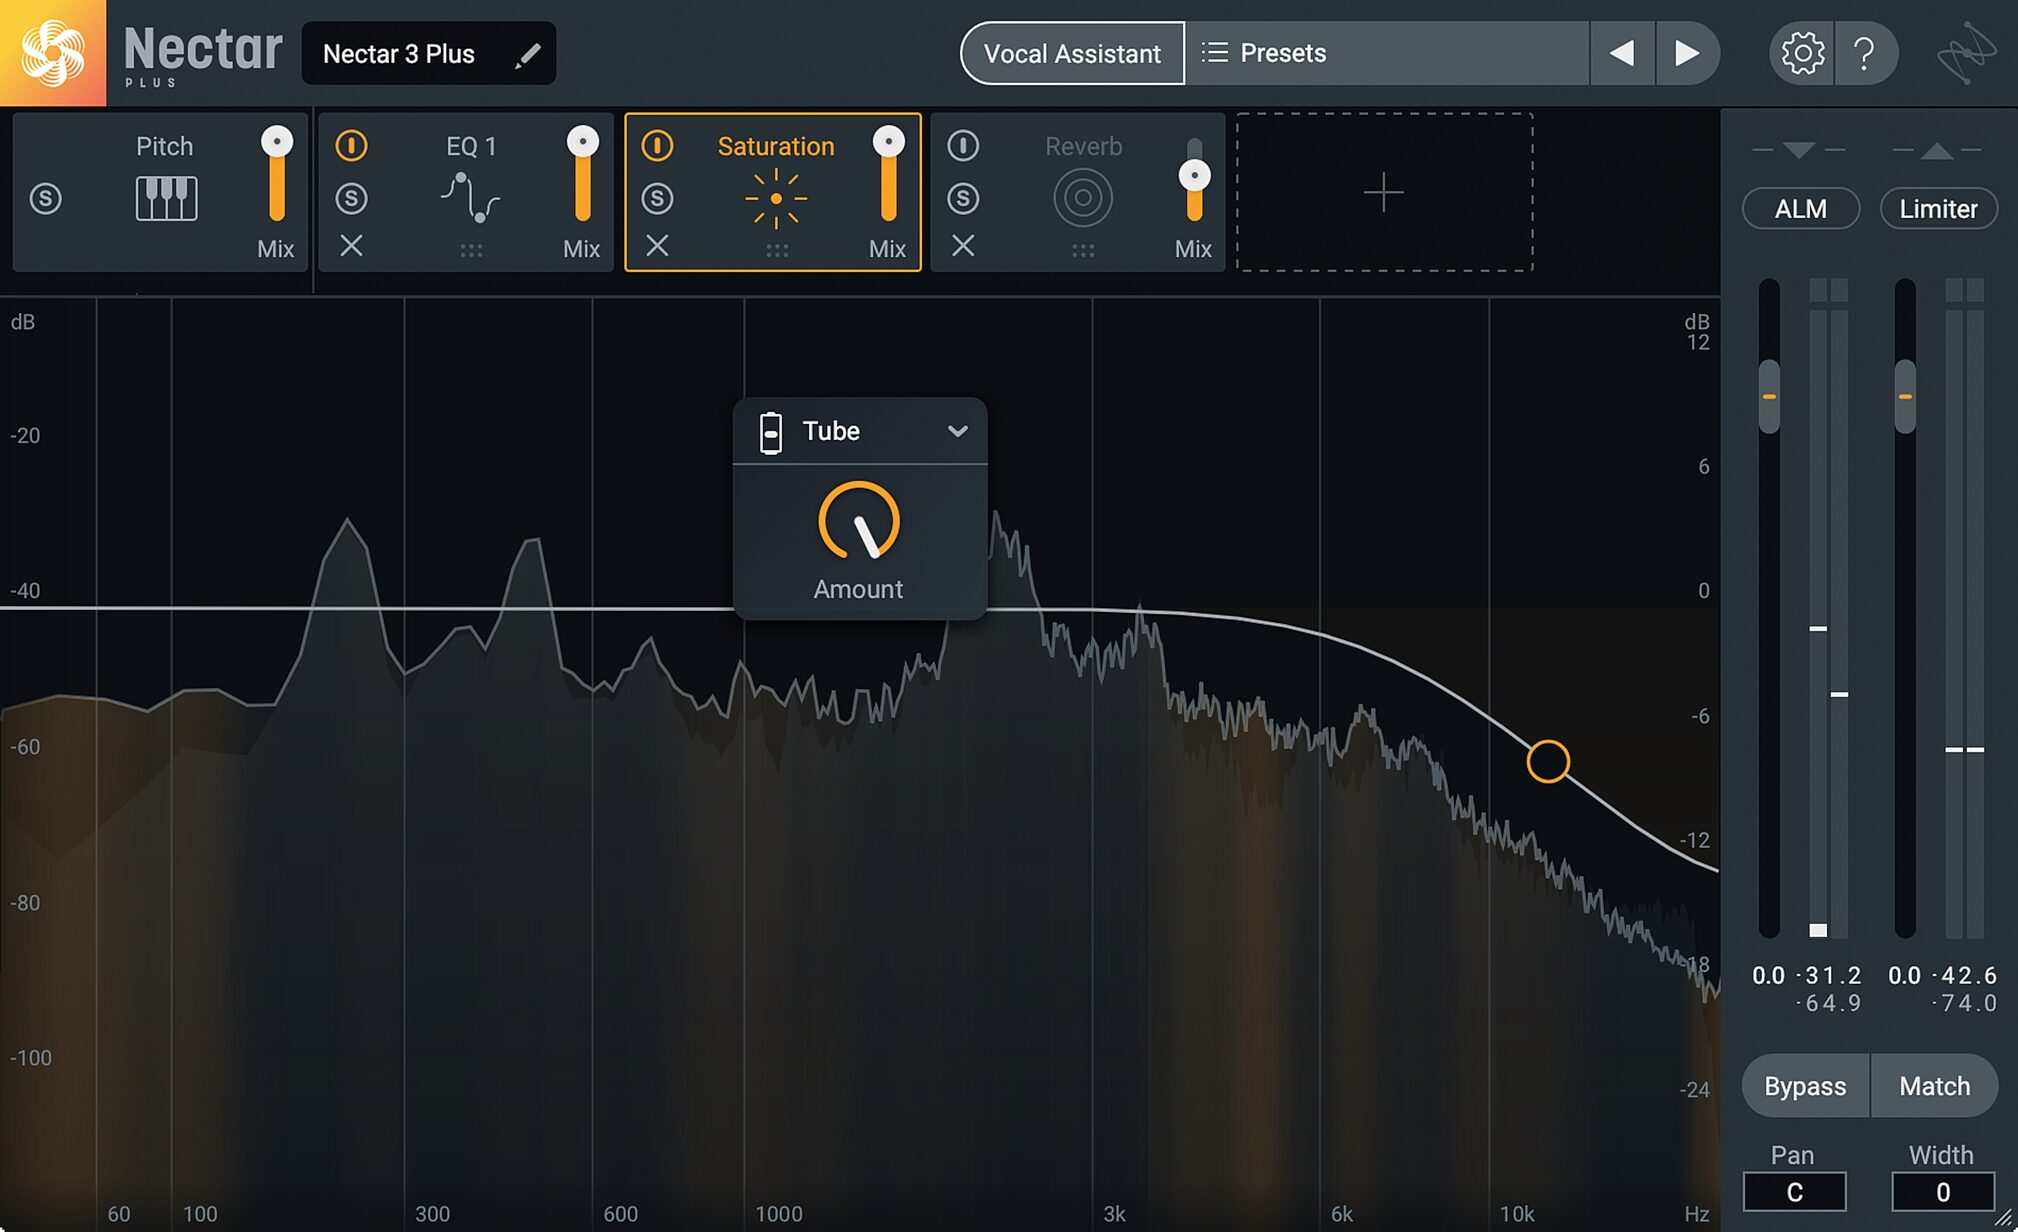
Task: Toggle EQ 1 module power
Action: (x=351, y=146)
